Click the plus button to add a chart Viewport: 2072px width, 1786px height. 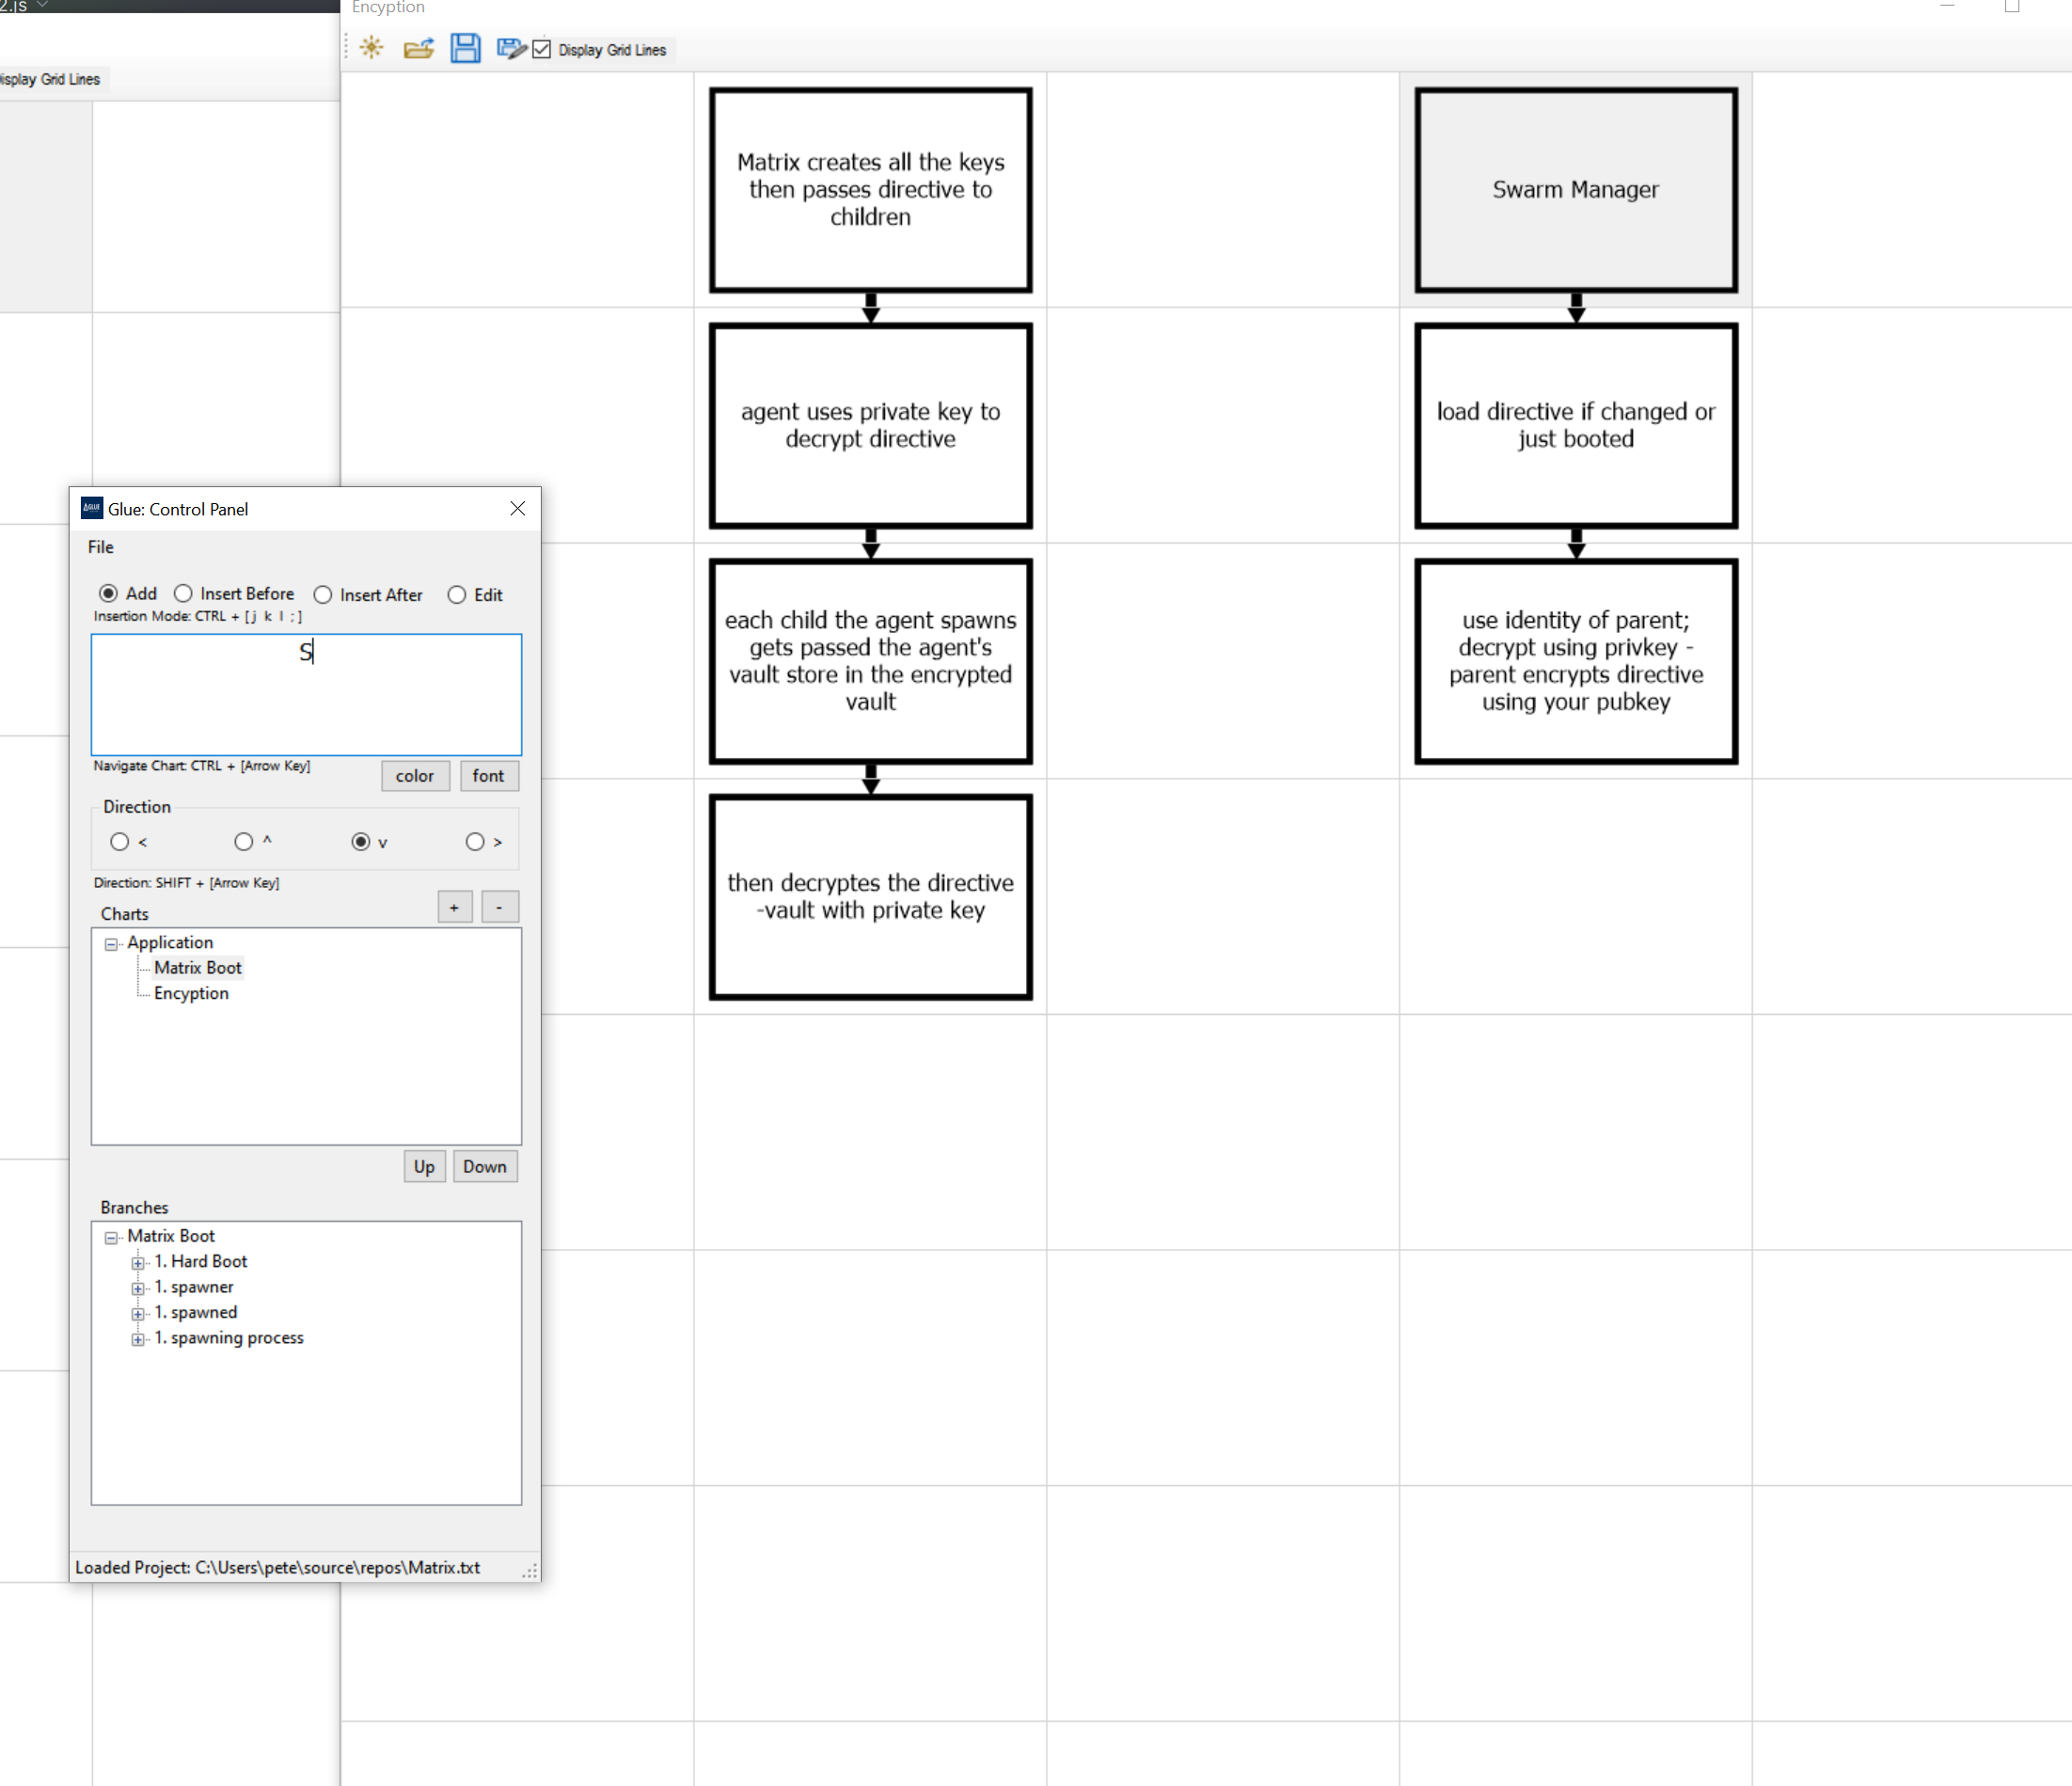click(454, 907)
